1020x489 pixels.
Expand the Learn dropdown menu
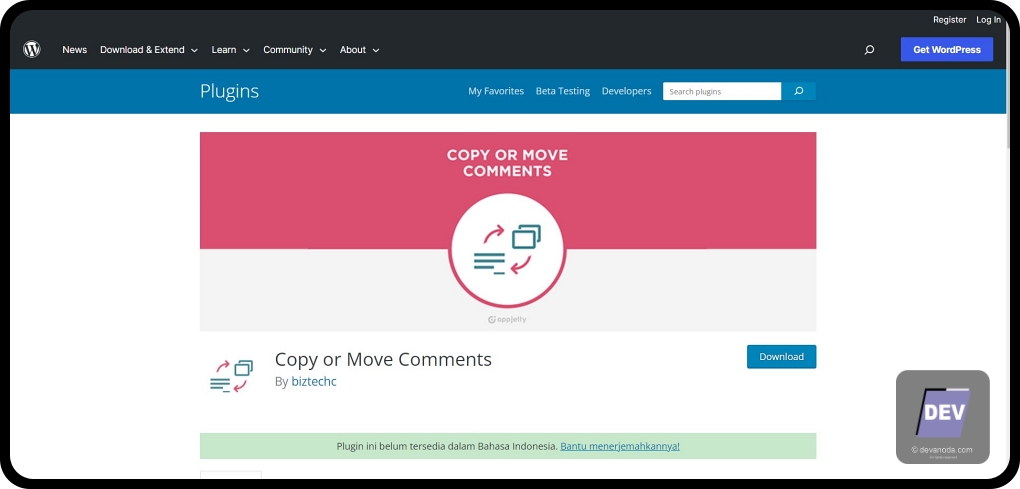tap(230, 49)
